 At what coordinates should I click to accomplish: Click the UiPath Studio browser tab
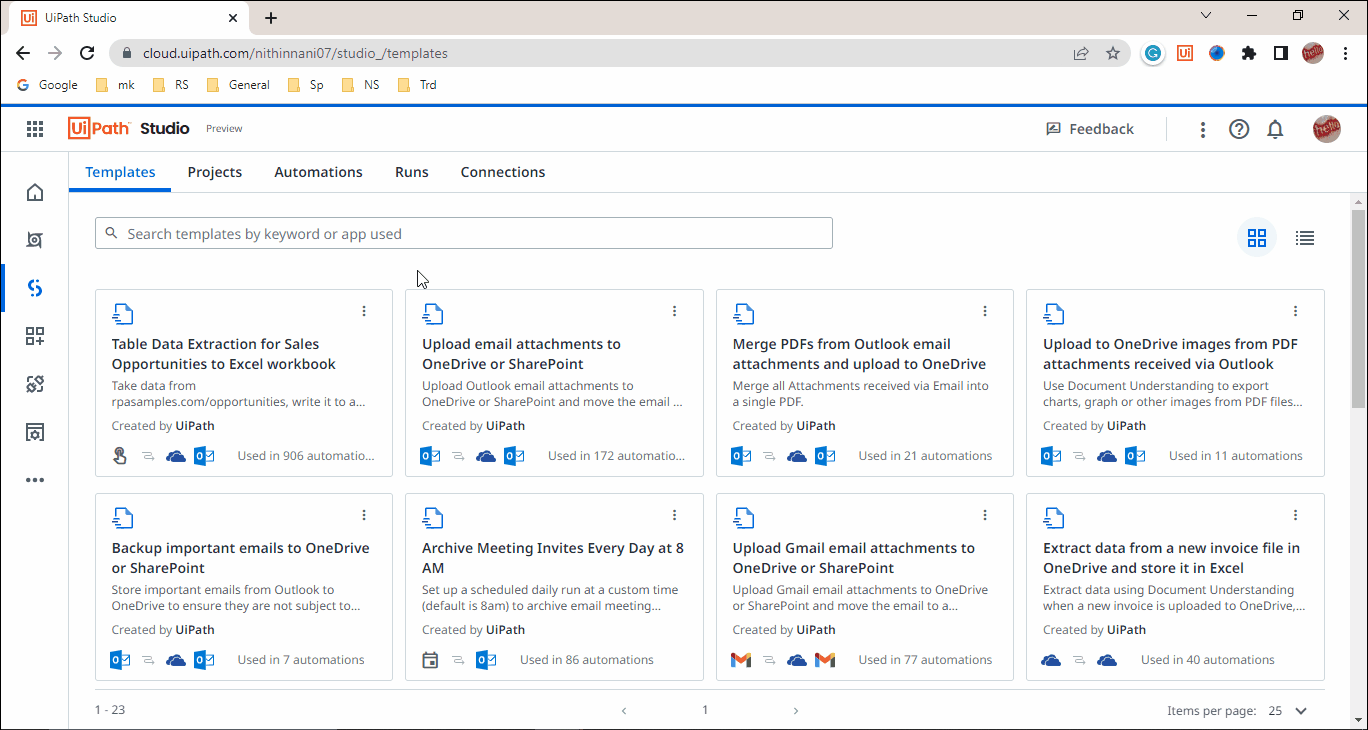130,18
